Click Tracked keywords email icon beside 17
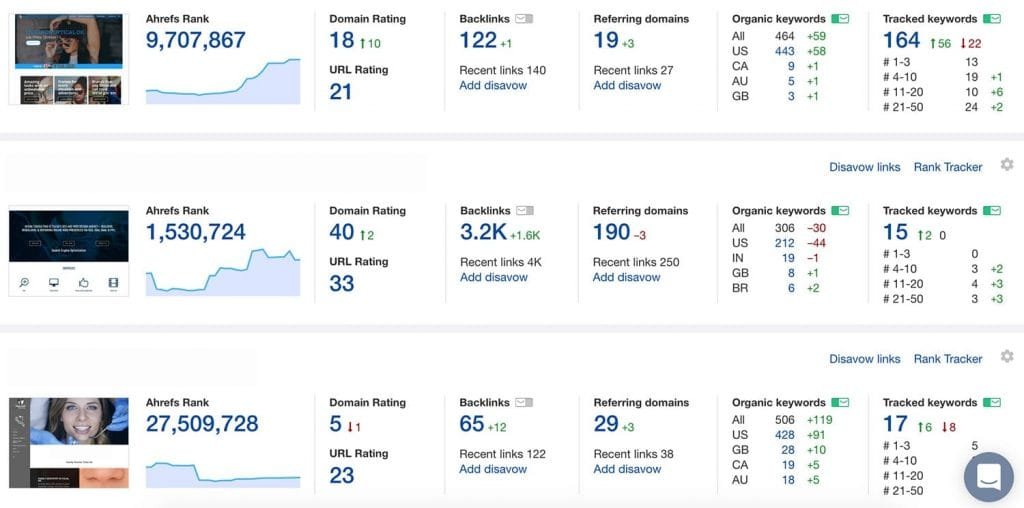Screen dimensions: 1024x508 coord(991,403)
